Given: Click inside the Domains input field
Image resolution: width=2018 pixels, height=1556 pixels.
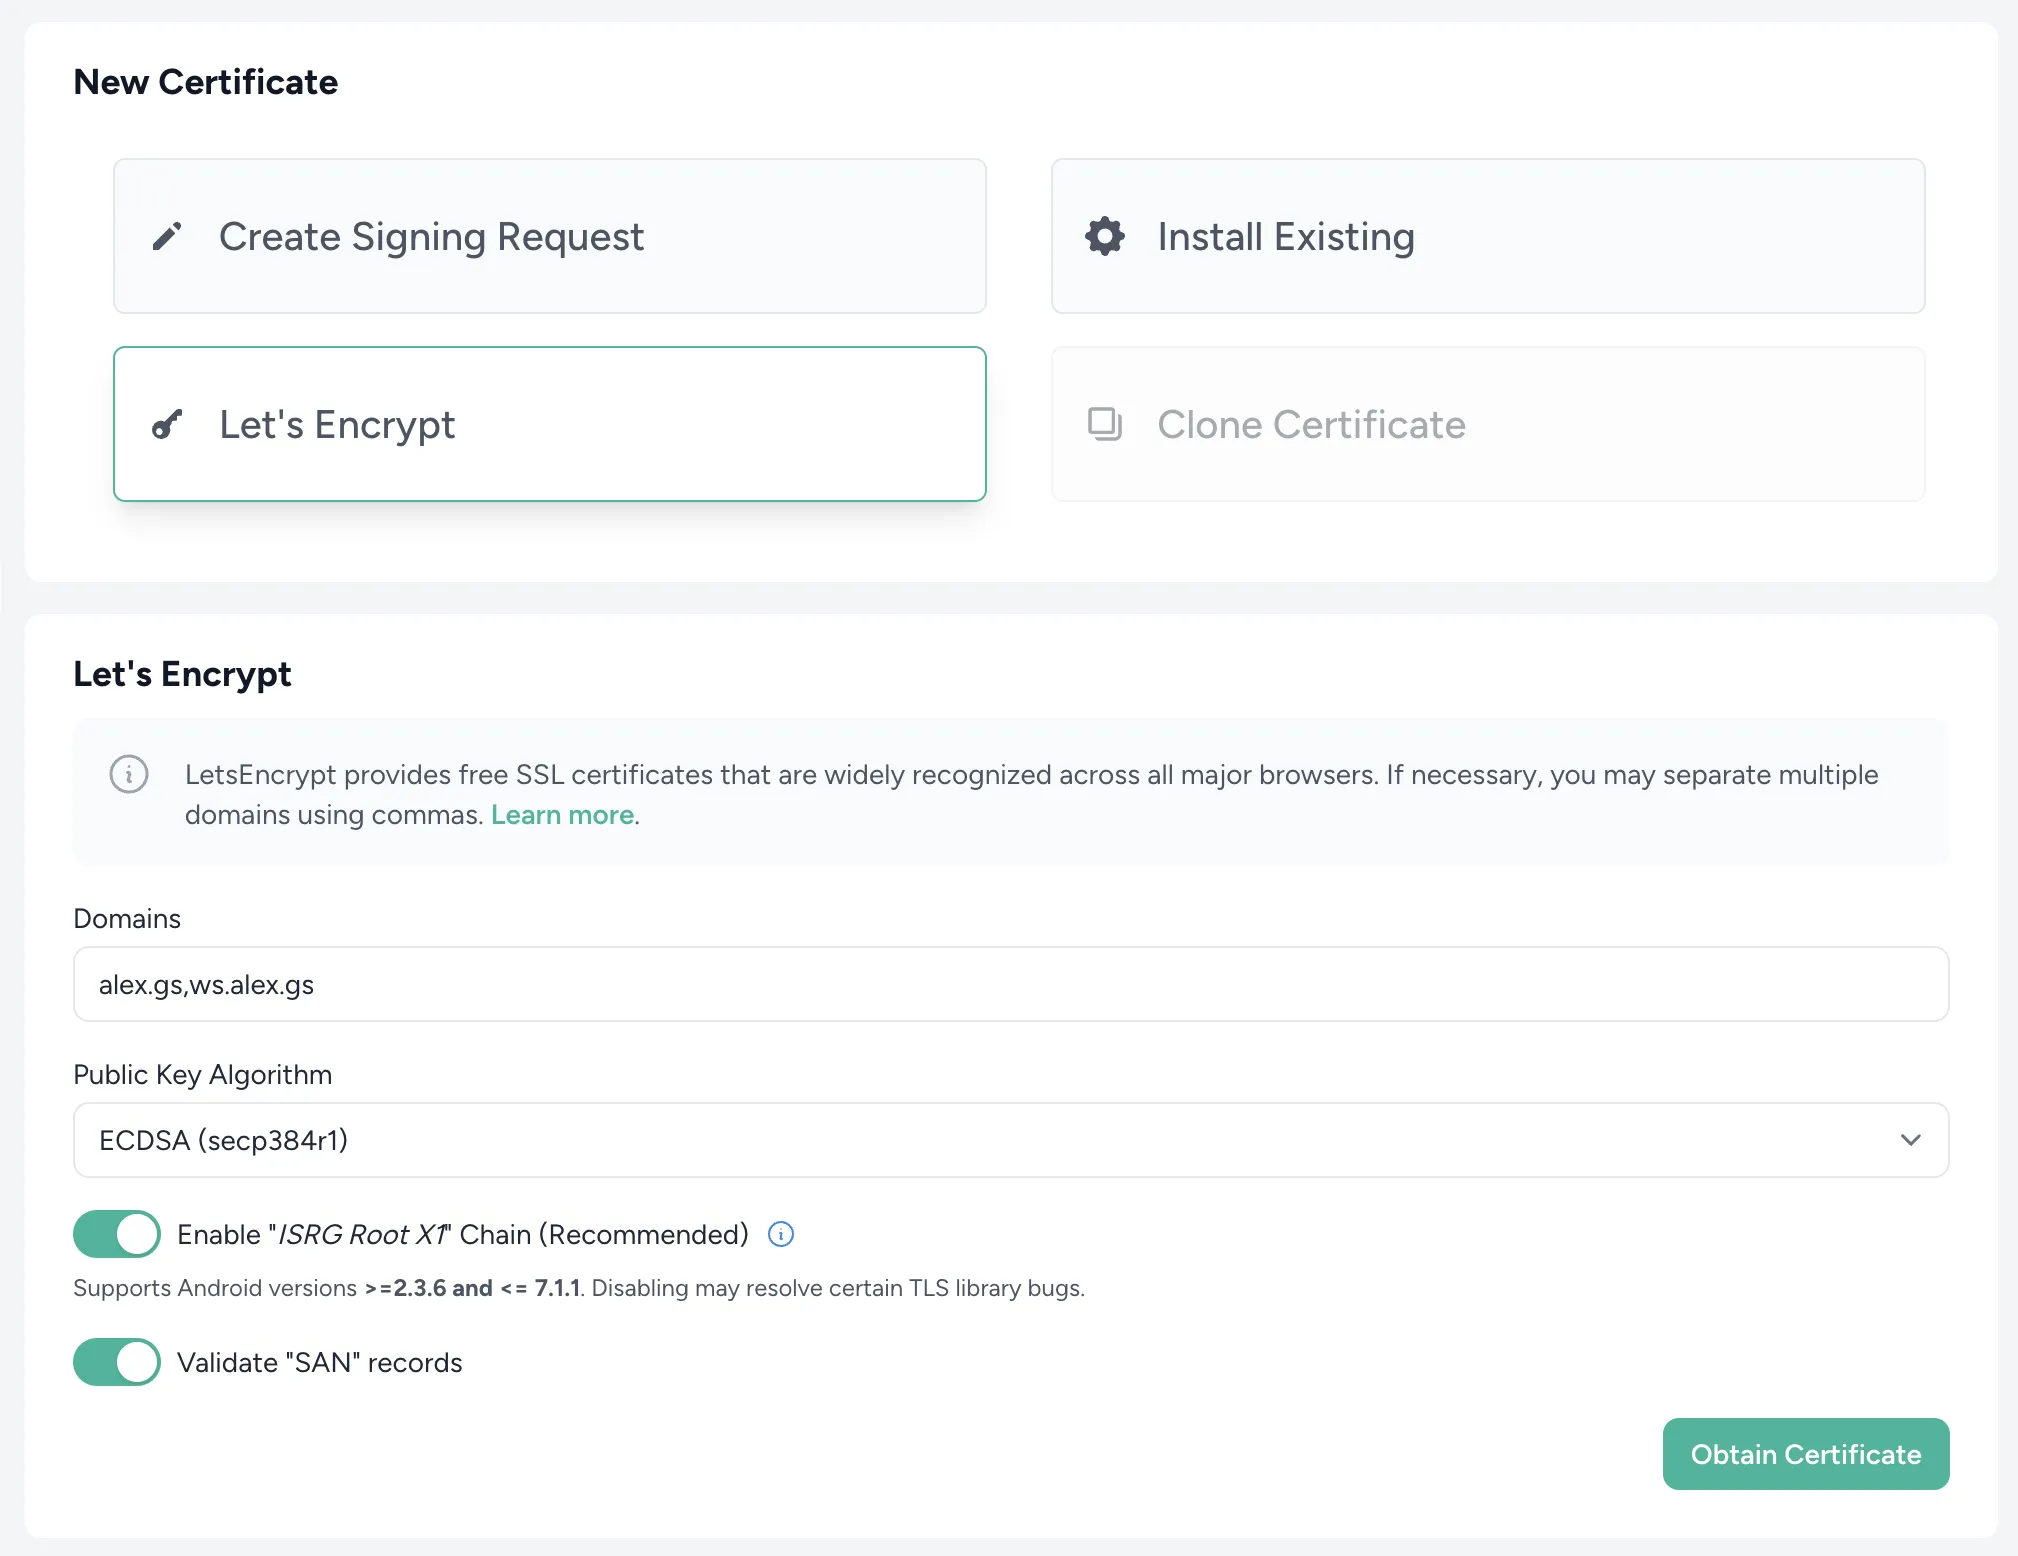Looking at the screenshot, I should coord(1011,984).
